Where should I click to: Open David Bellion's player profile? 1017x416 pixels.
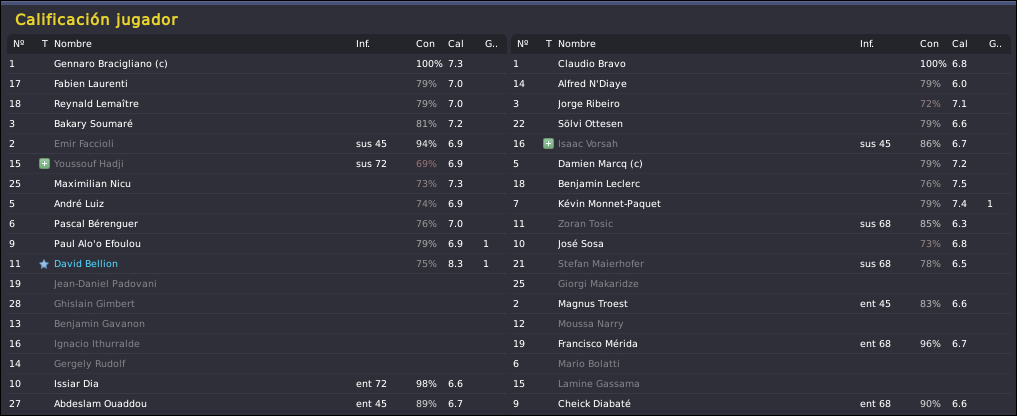tap(86, 264)
